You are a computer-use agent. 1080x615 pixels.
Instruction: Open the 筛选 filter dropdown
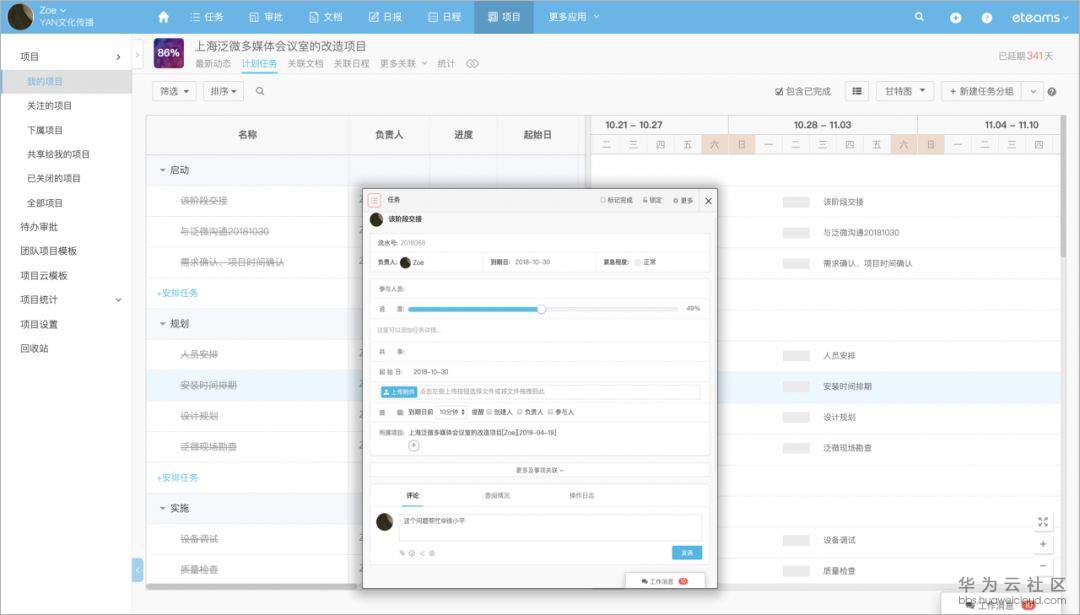pos(174,91)
